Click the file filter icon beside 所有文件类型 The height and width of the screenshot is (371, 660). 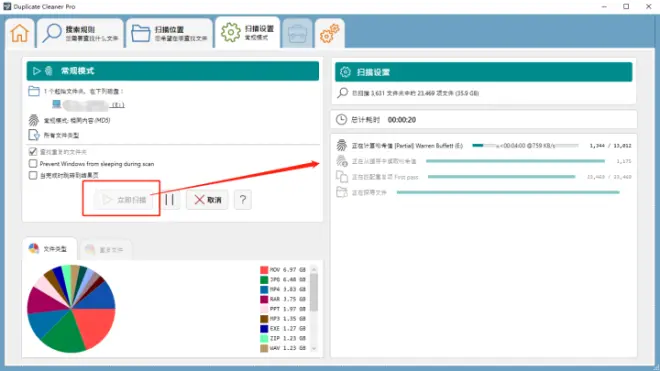(34, 135)
